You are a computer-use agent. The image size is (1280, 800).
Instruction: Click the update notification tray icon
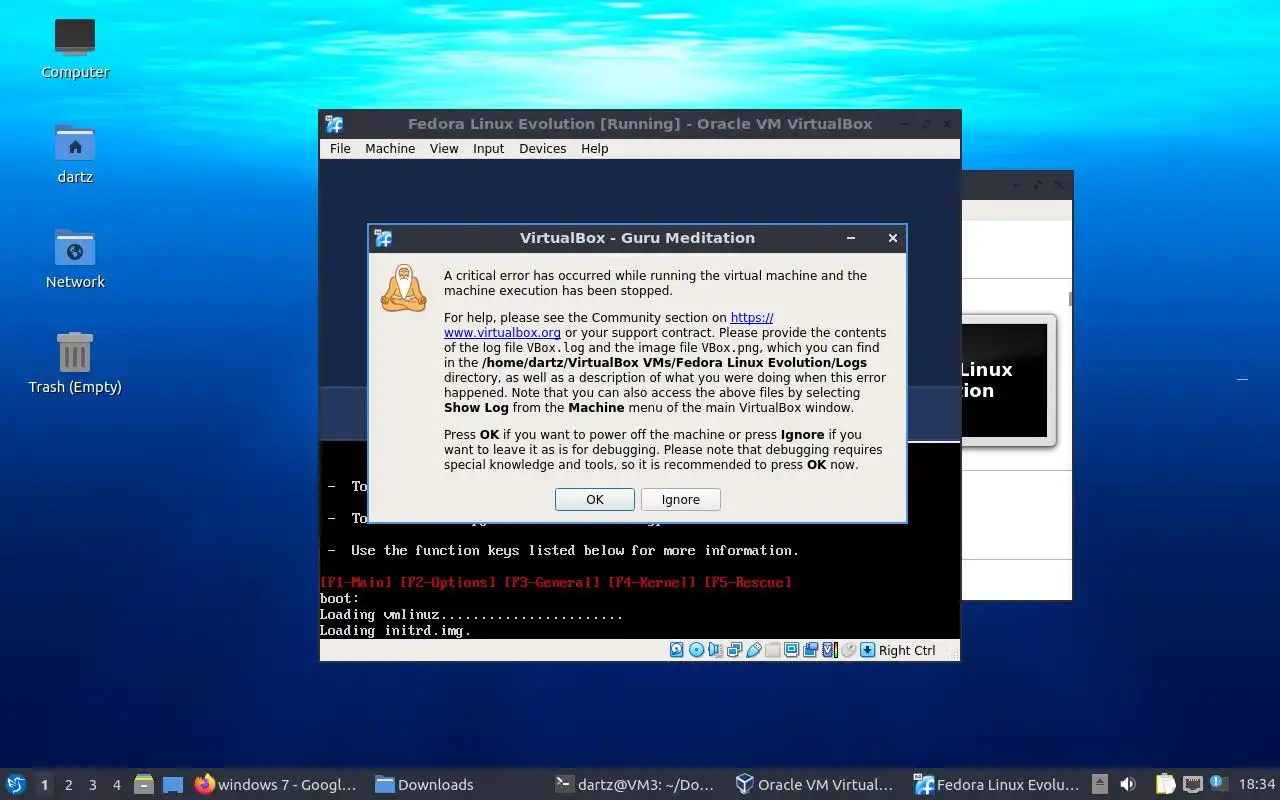pyautogui.click(x=1217, y=783)
